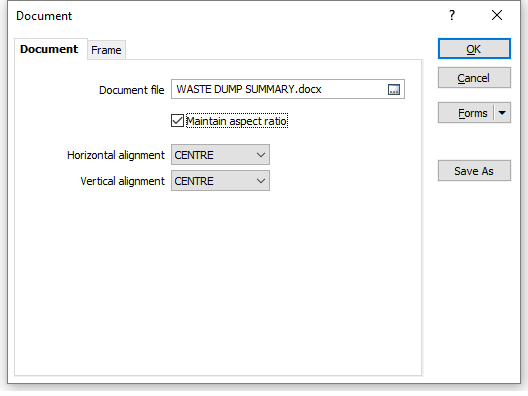Click the Horizontal alignment label

[x=116, y=155]
